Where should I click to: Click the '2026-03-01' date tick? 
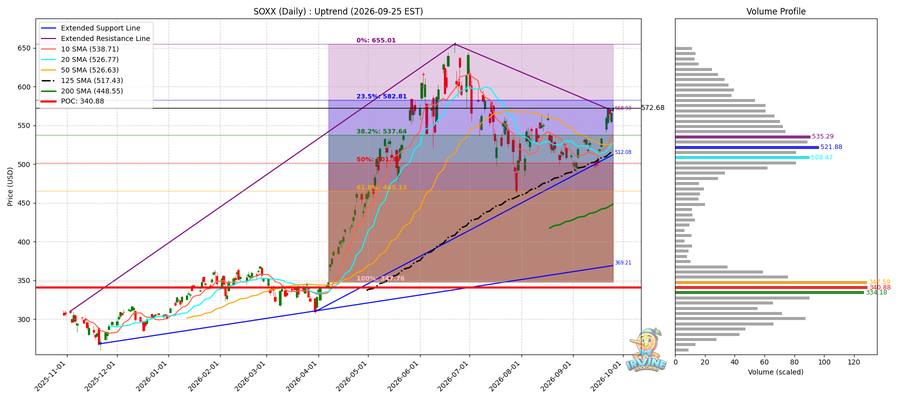pyautogui.click(x=252, y=375)
